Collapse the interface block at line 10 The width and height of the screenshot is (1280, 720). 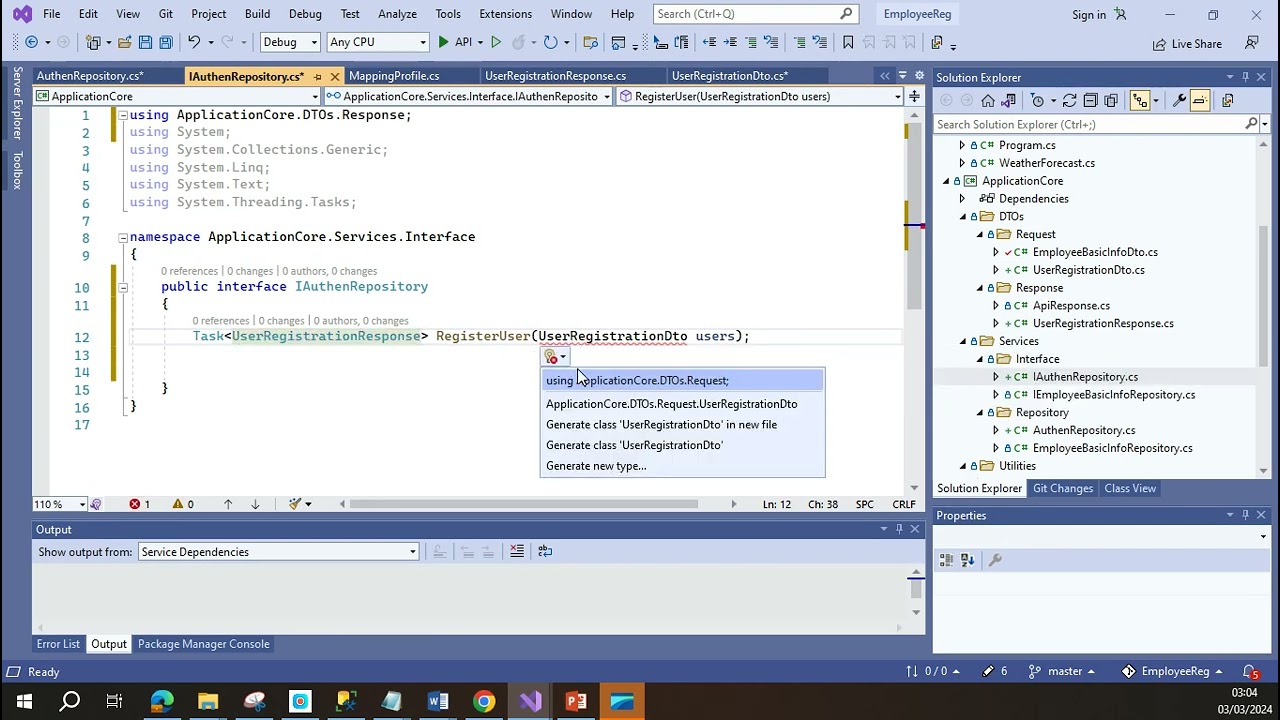tap(122, 287)
